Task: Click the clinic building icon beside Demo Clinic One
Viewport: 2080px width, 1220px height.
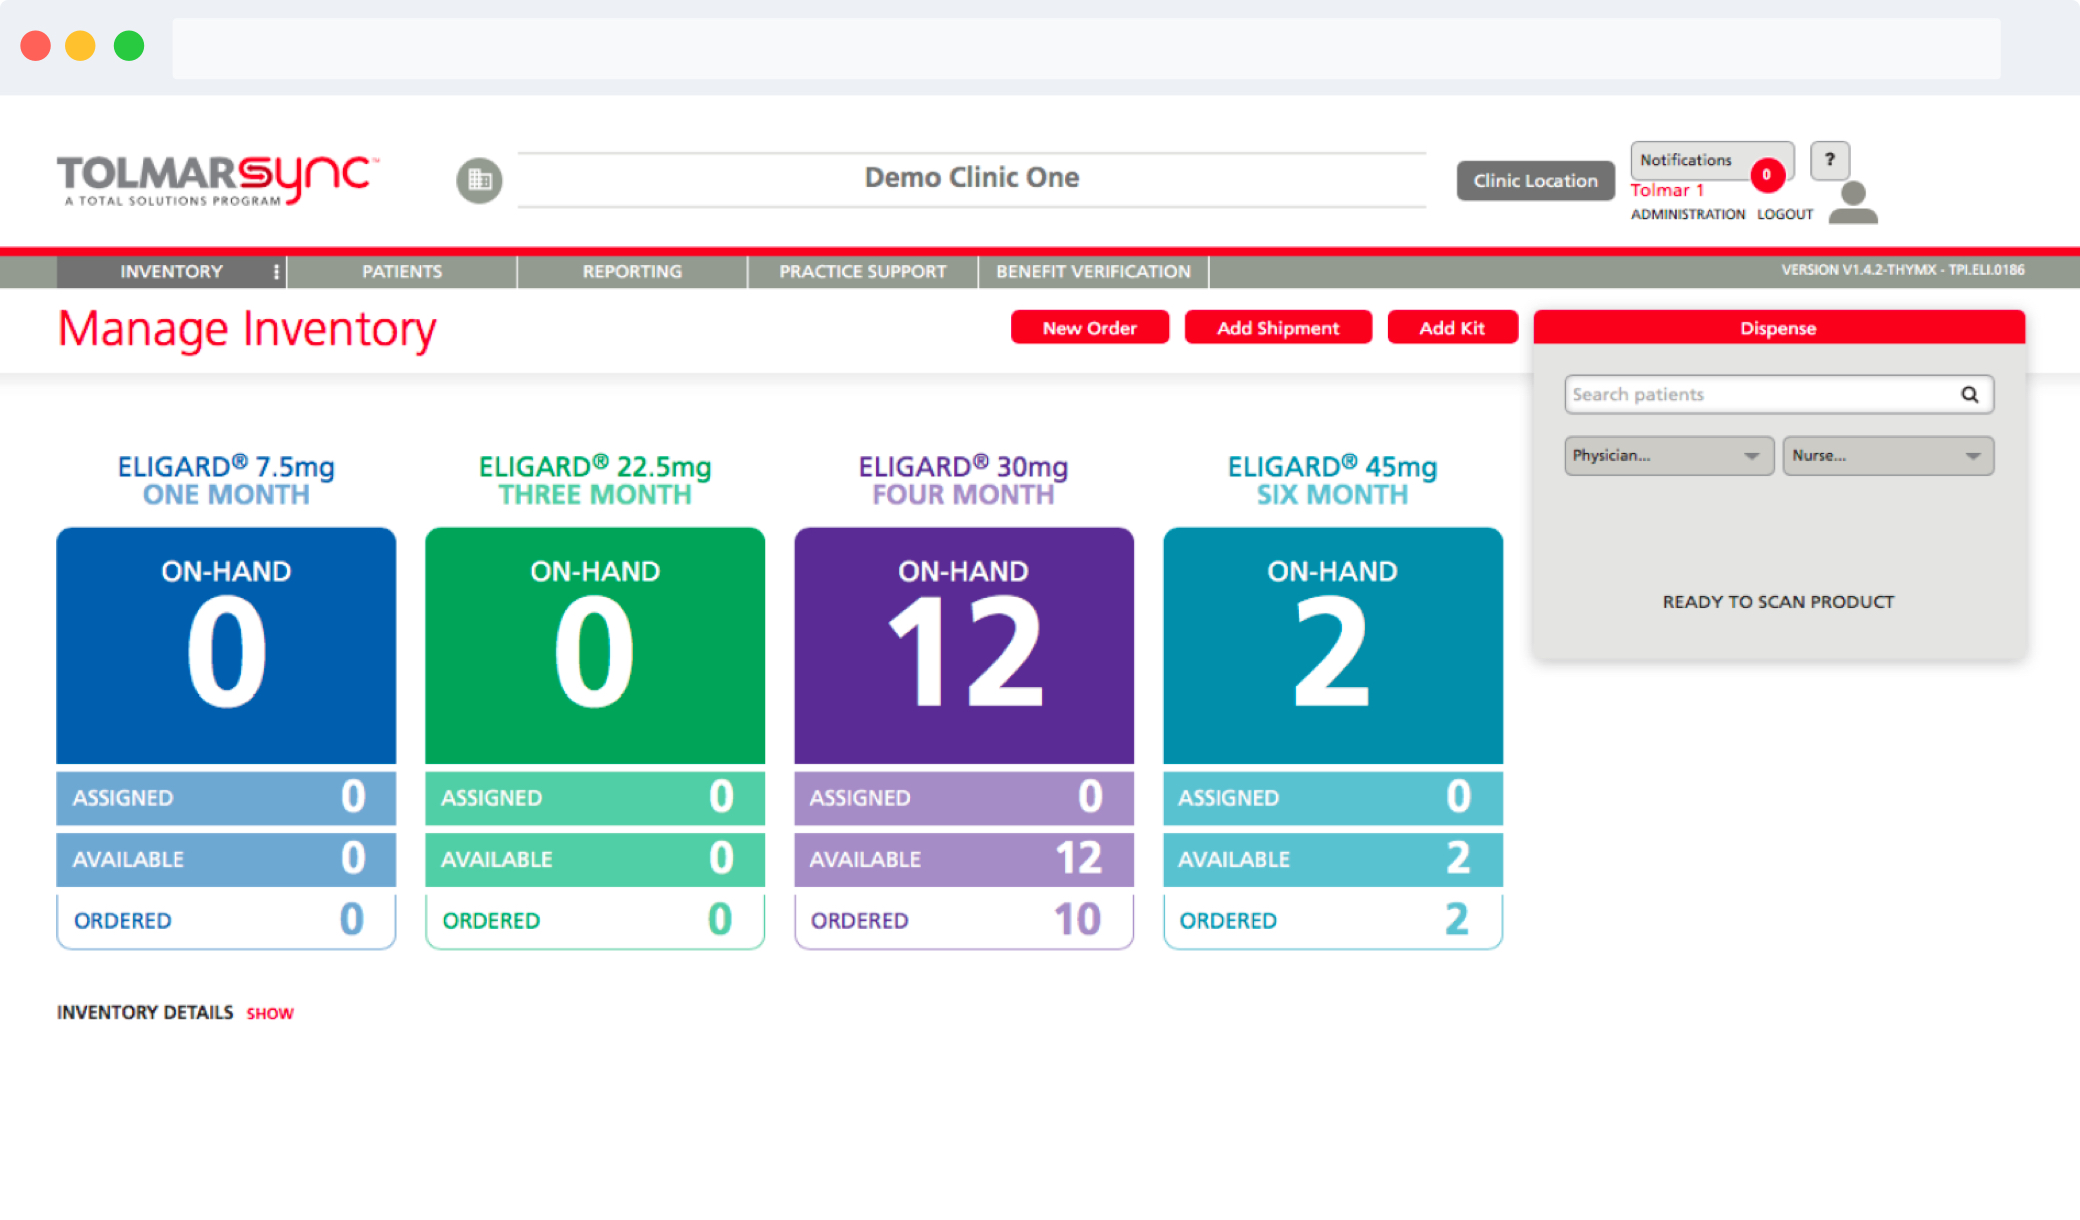Action: [479, 180]
